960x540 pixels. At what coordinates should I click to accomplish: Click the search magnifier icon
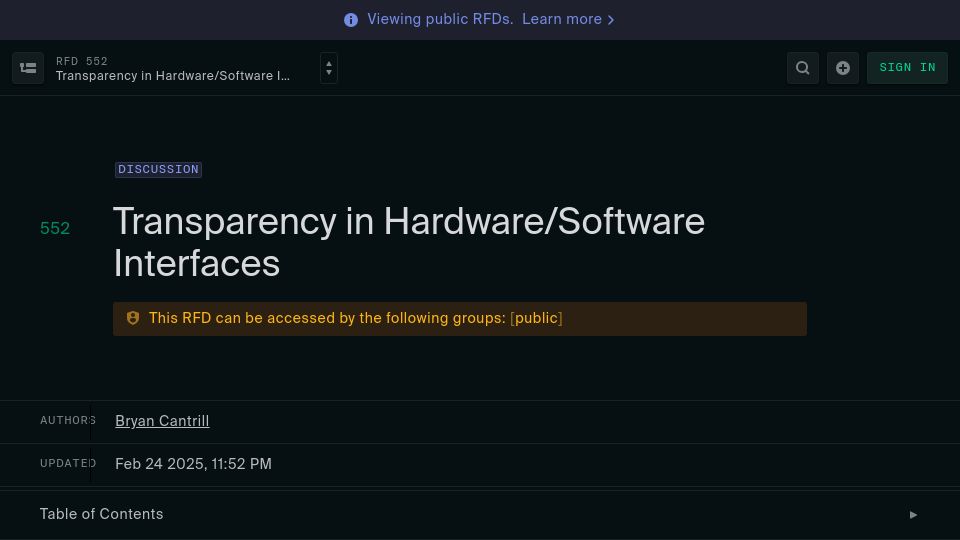pyautogui.click(x=803, y=68)
